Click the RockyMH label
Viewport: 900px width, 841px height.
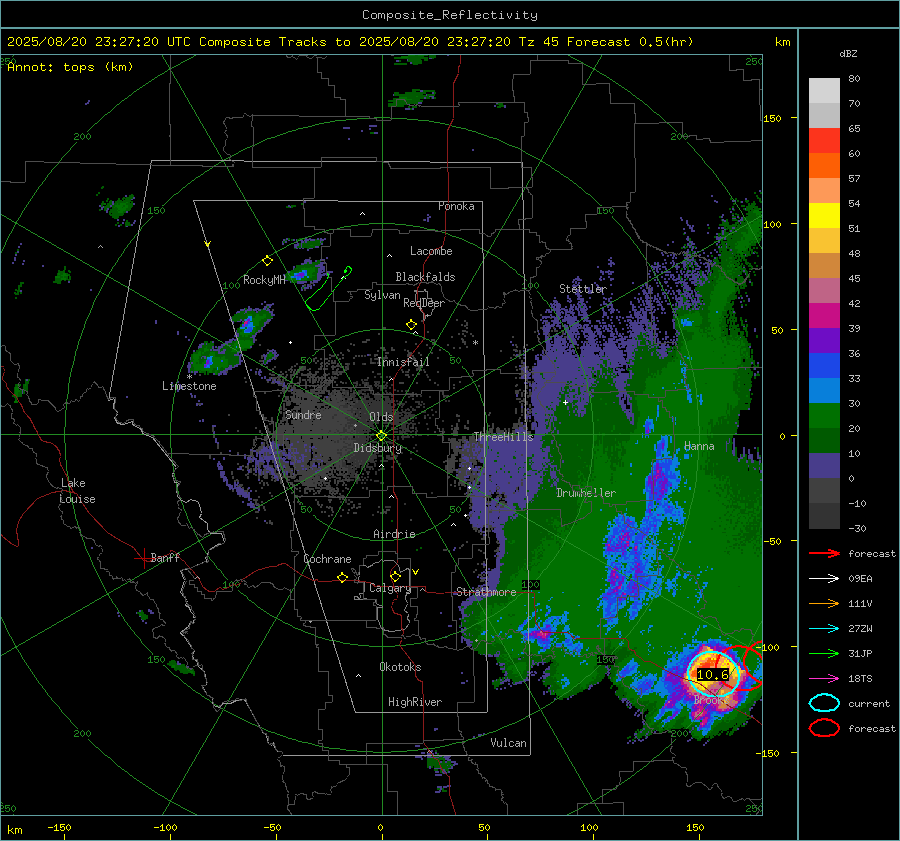click(x=264, y=280)
